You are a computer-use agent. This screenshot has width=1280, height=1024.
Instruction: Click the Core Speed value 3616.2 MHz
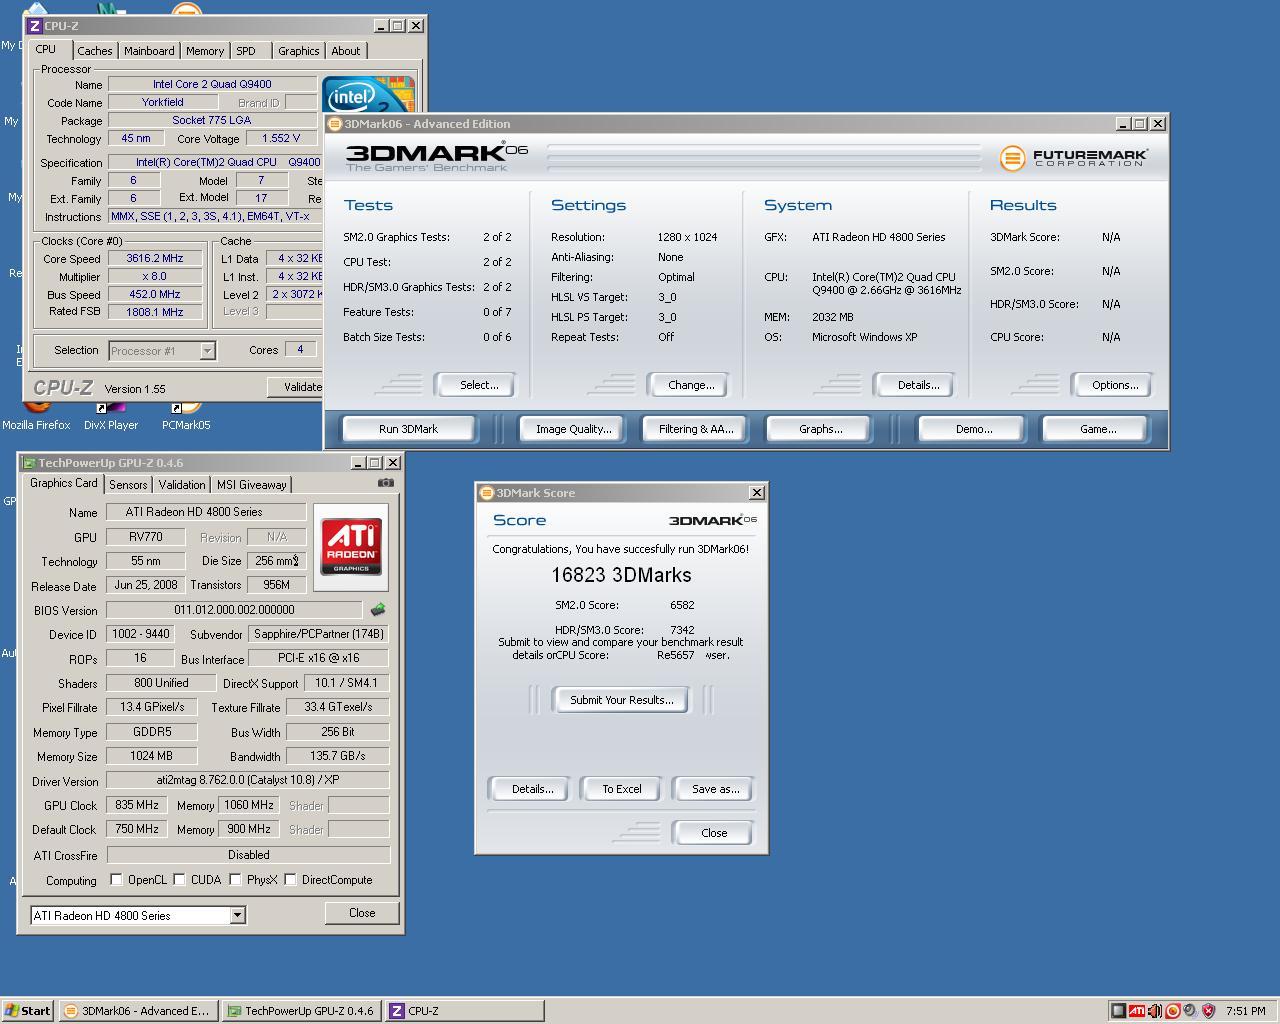point(155,259)
